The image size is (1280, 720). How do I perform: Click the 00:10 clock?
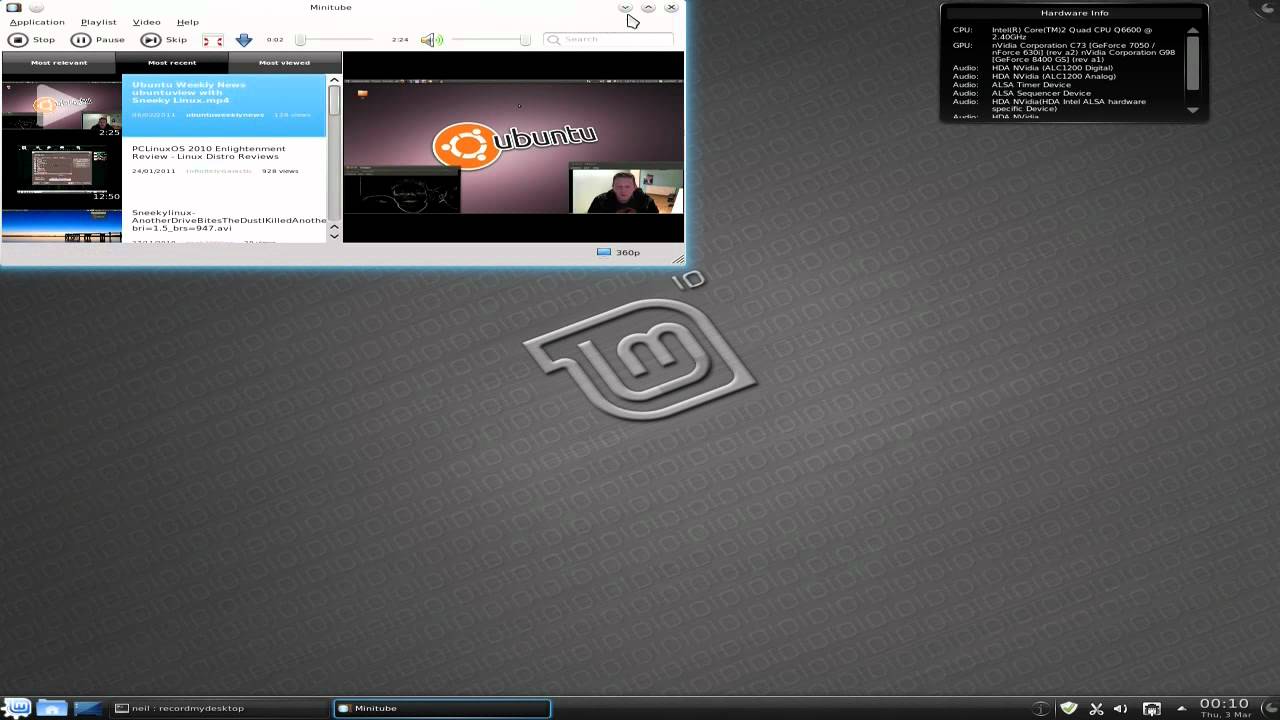(x=1224, y=704)
